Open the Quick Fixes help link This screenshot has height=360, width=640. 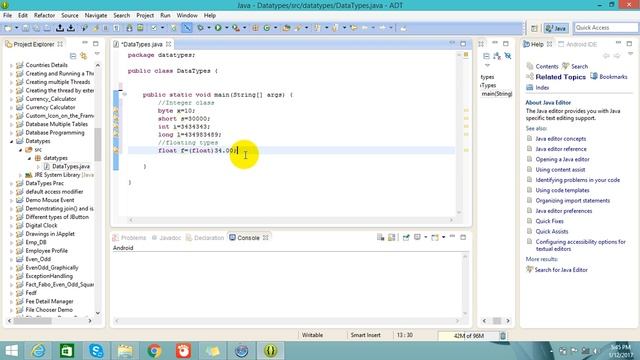tap(549, 221)
